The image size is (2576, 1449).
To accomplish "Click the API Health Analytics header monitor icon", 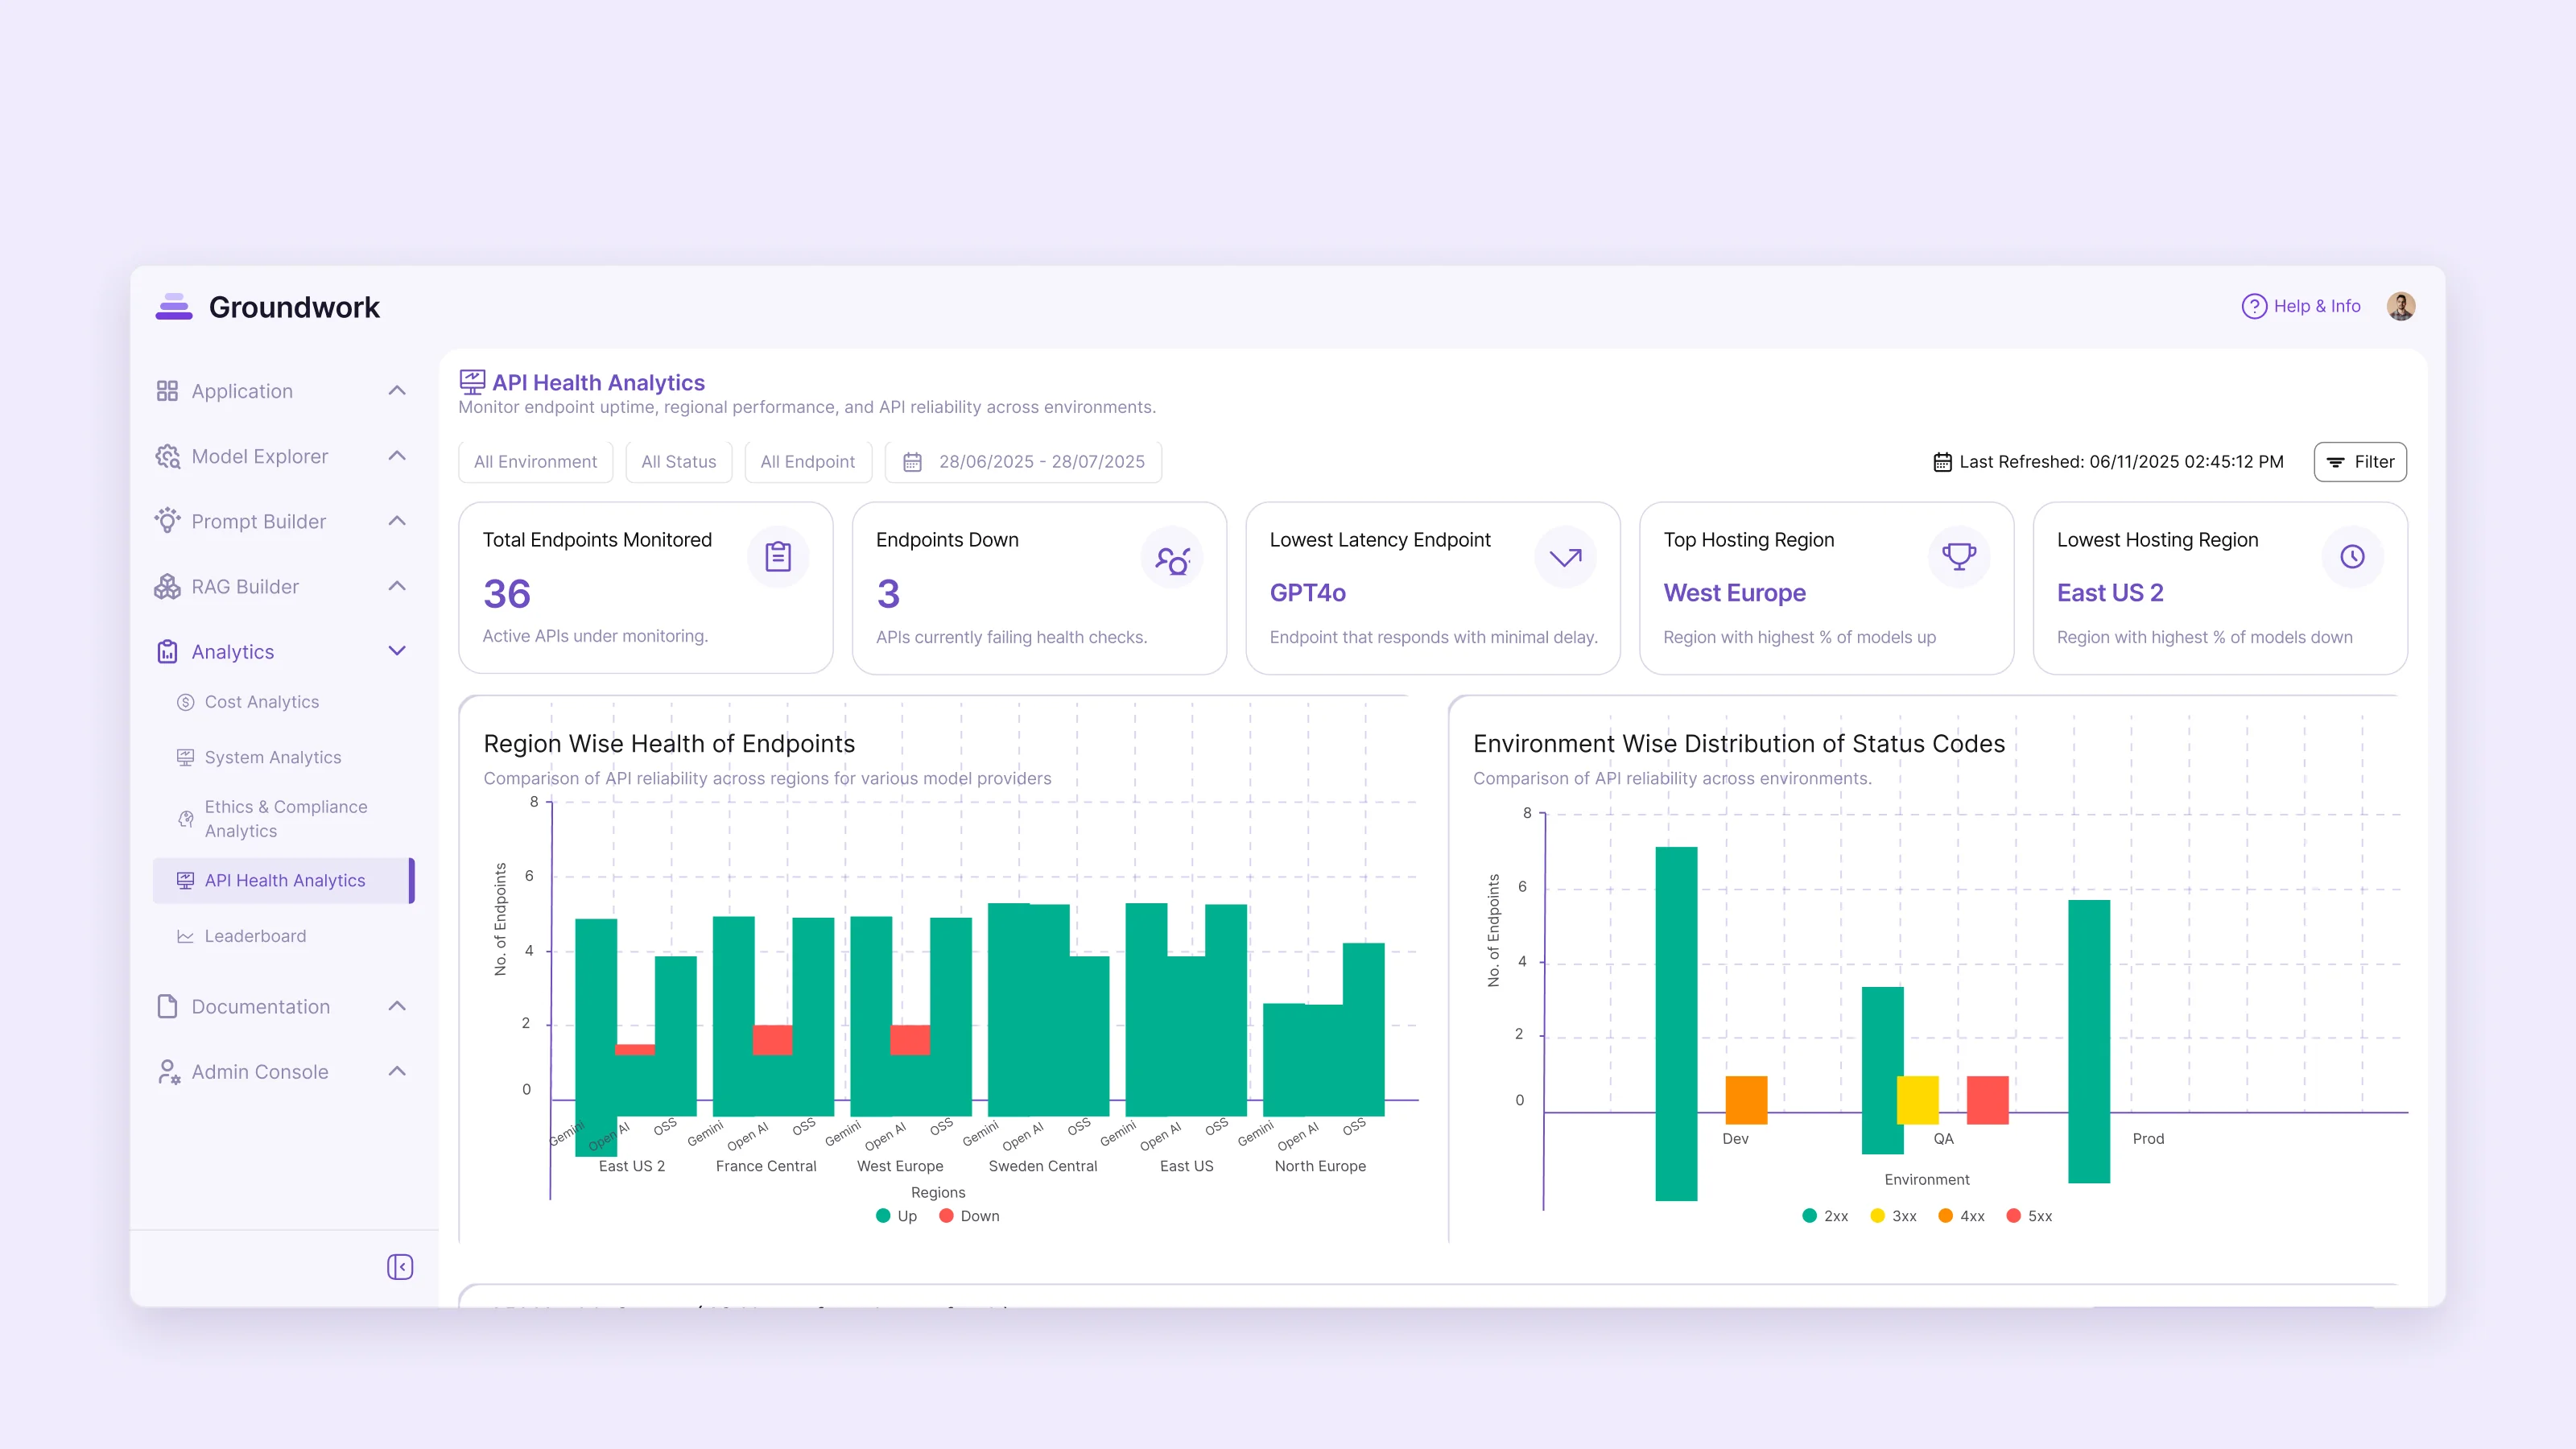I will click(472, 382).
